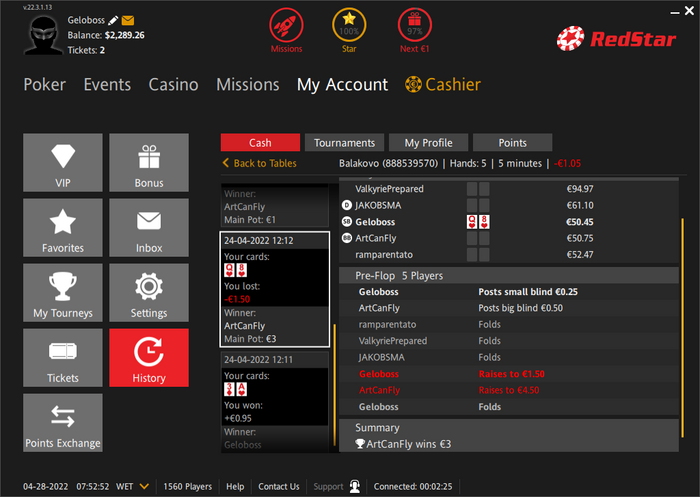Click the Back to Tables link
Screen dimensions: 700x497
tap(265, 163)
